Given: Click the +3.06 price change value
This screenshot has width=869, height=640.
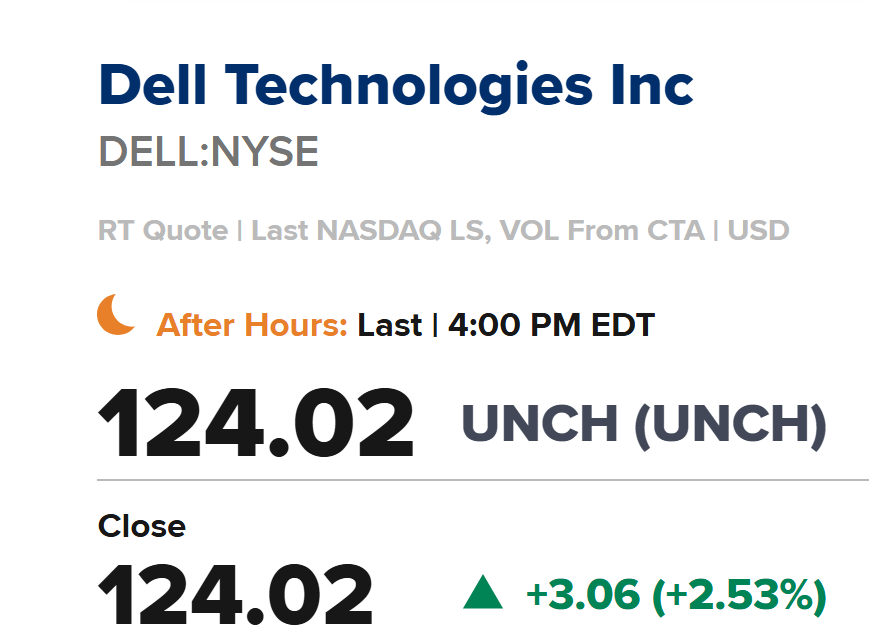Looking at the screenshot, I should (x=583, y=595).
